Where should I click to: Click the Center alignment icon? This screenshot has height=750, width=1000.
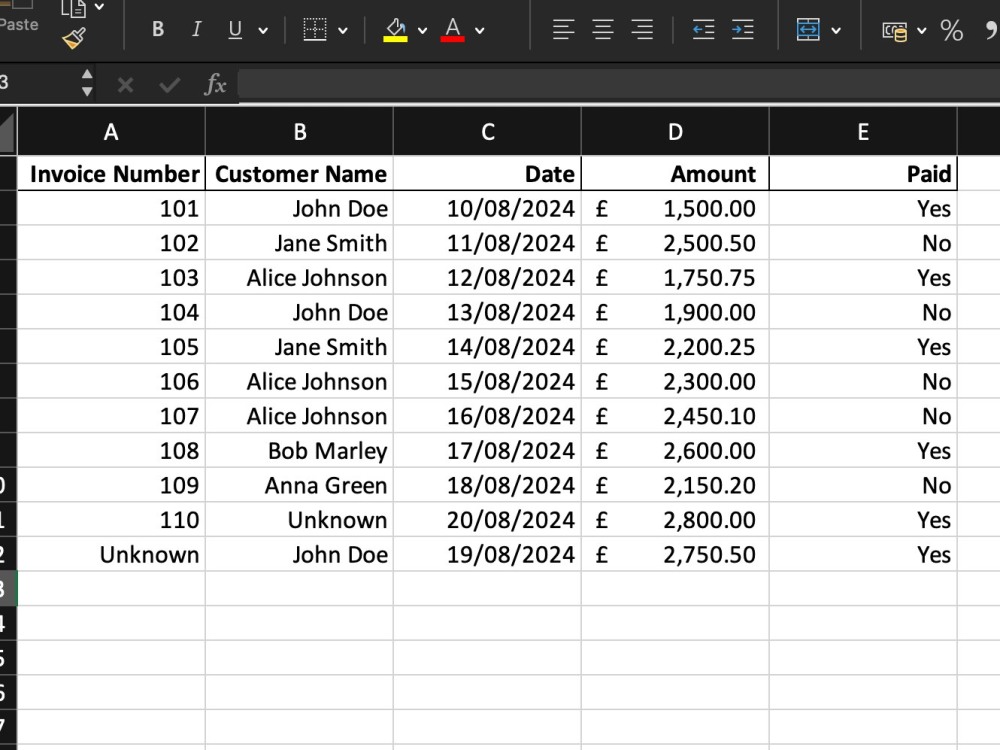click(x=602, y=29)
